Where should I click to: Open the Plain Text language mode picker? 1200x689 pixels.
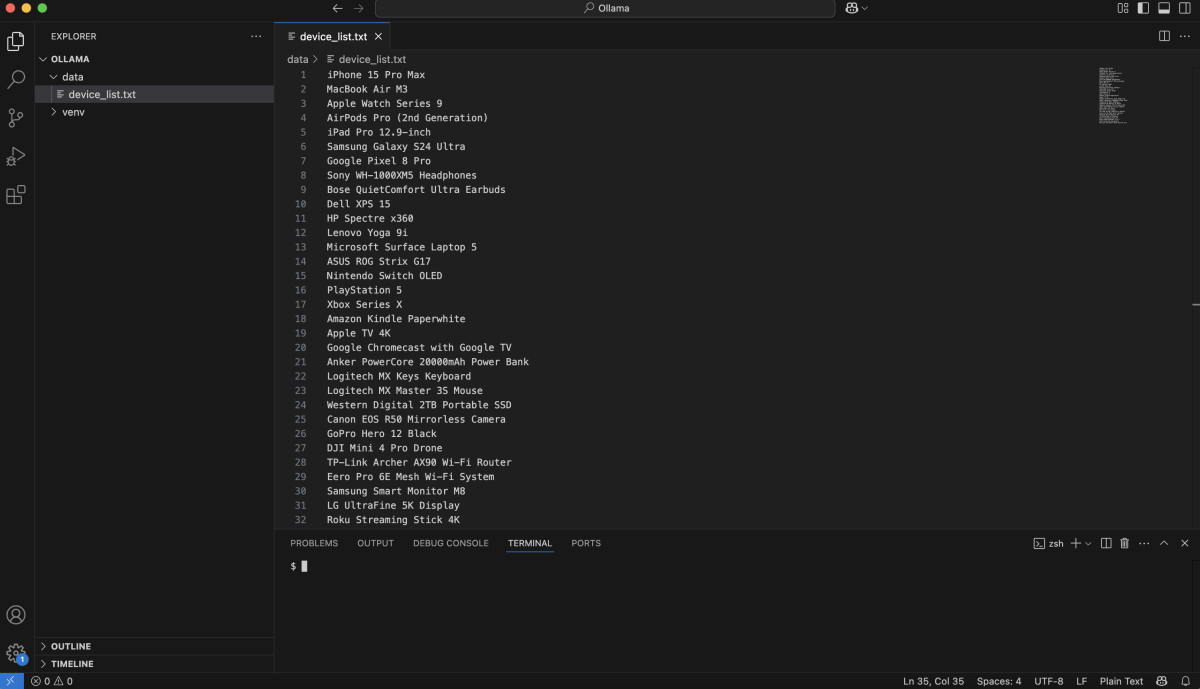coord(1121,681)
